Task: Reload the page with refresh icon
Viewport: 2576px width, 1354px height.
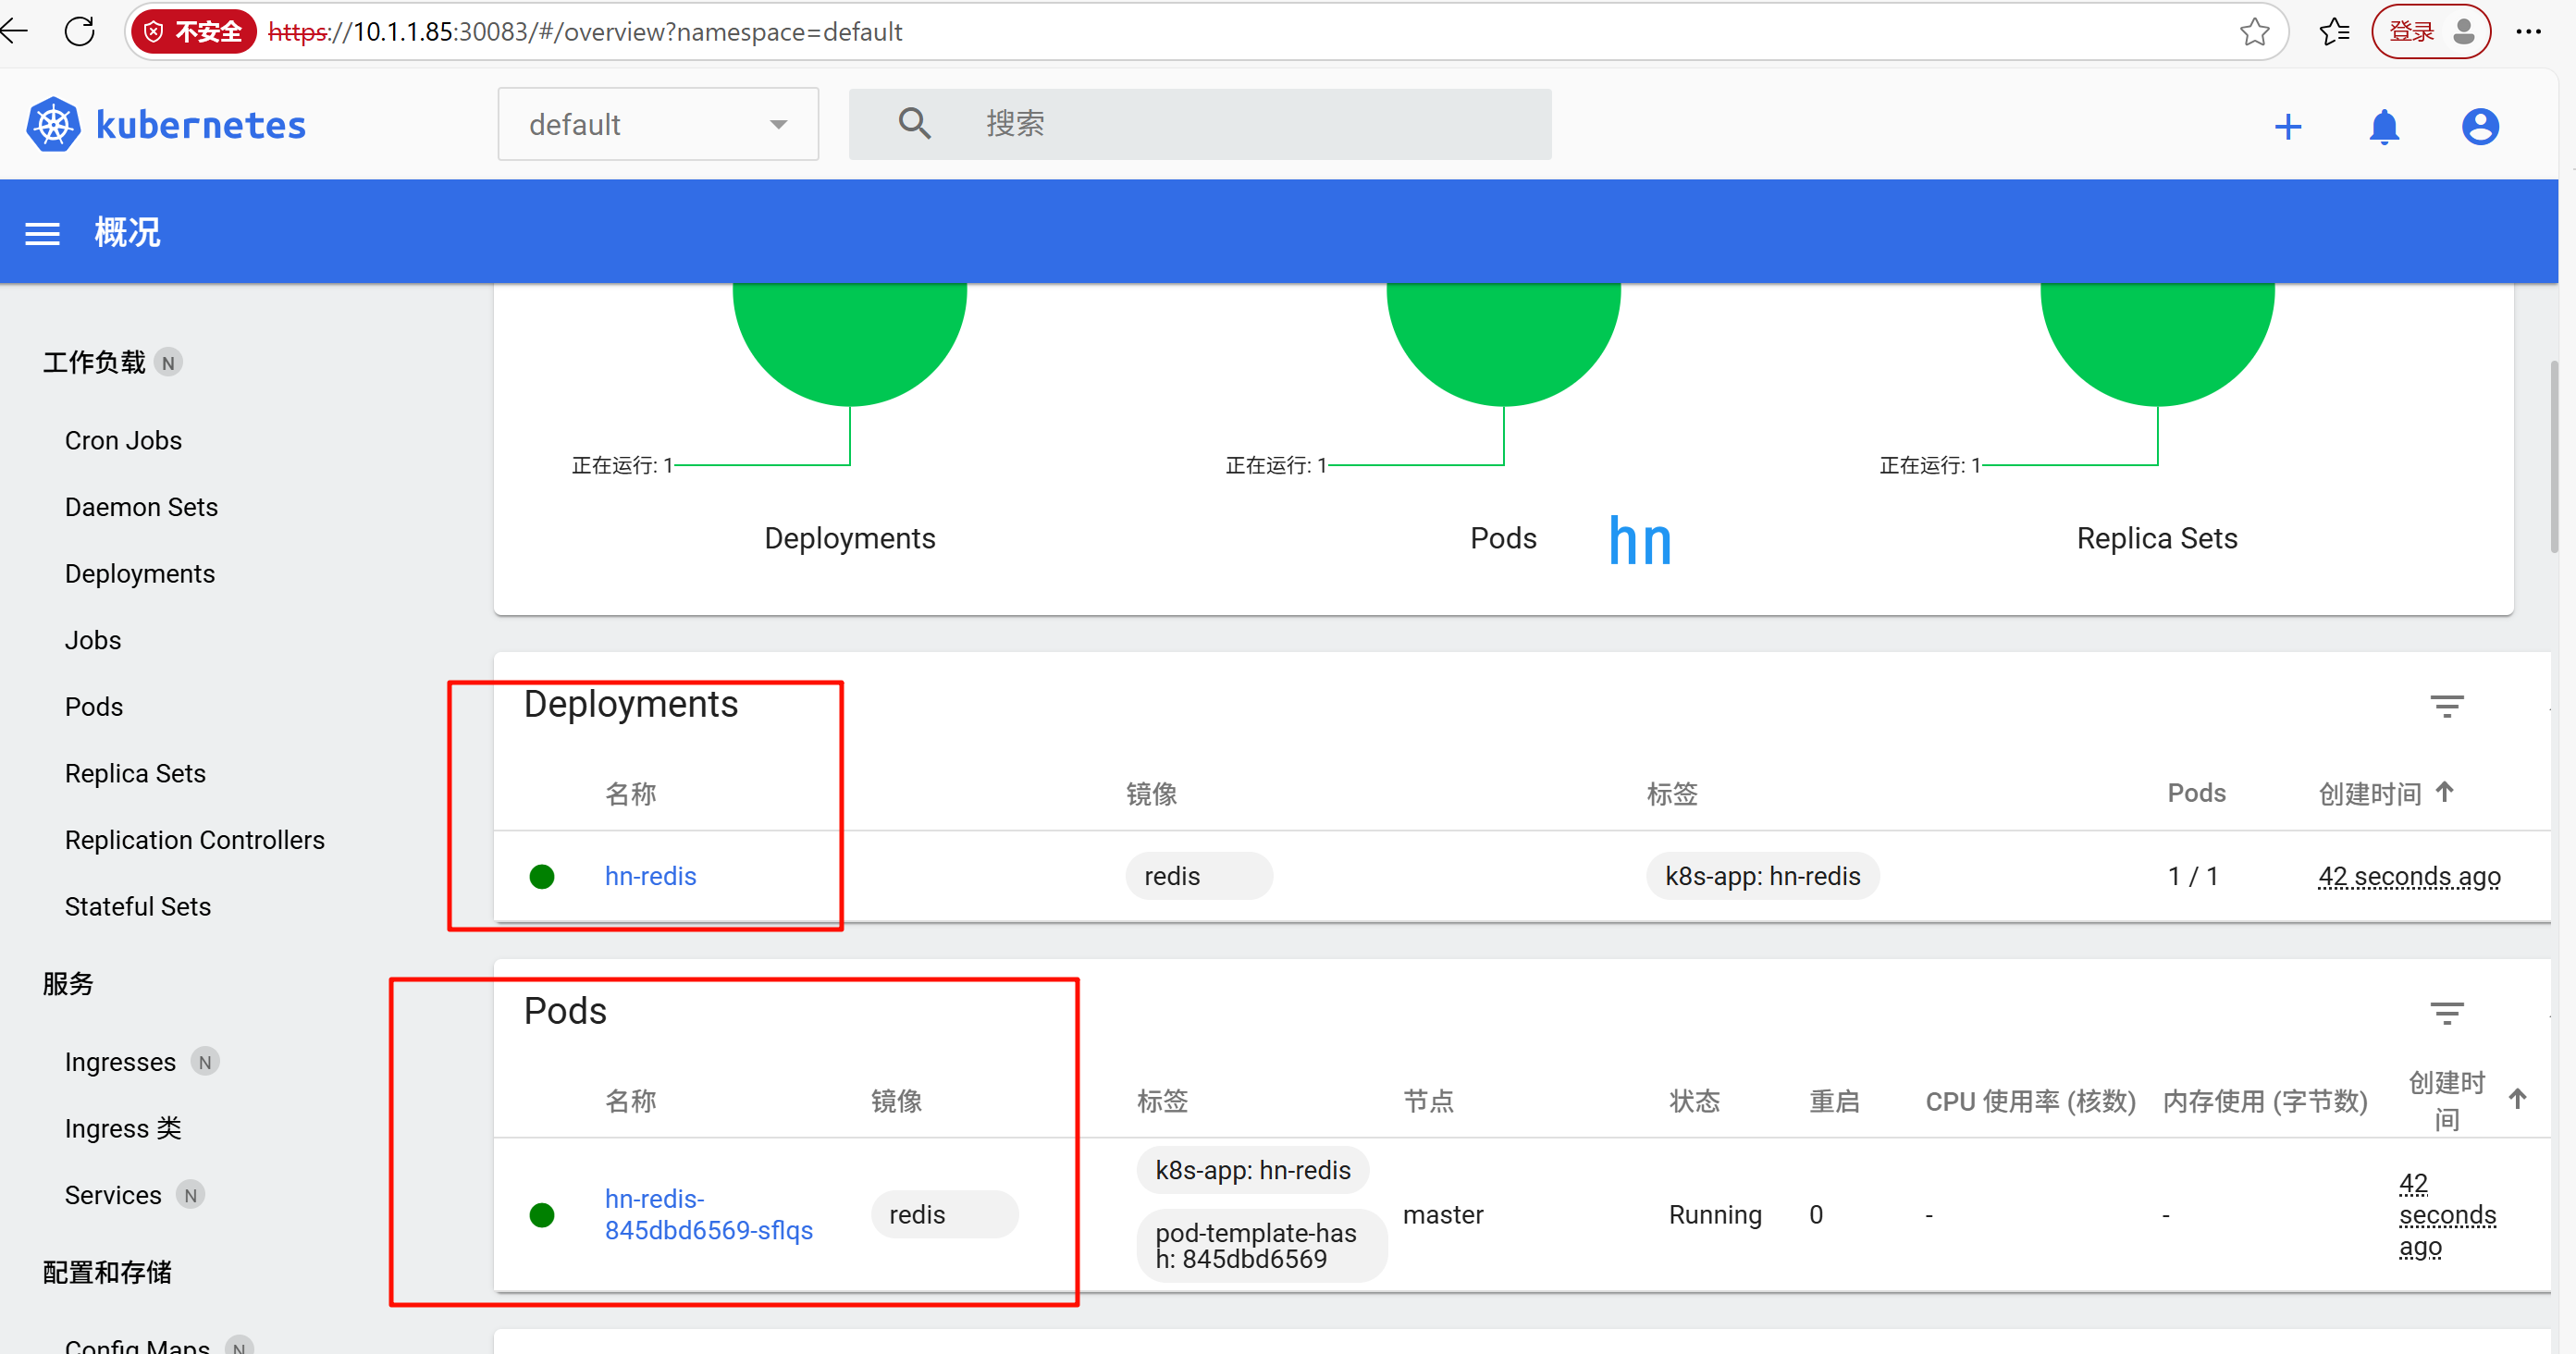Action: point(79,32)
